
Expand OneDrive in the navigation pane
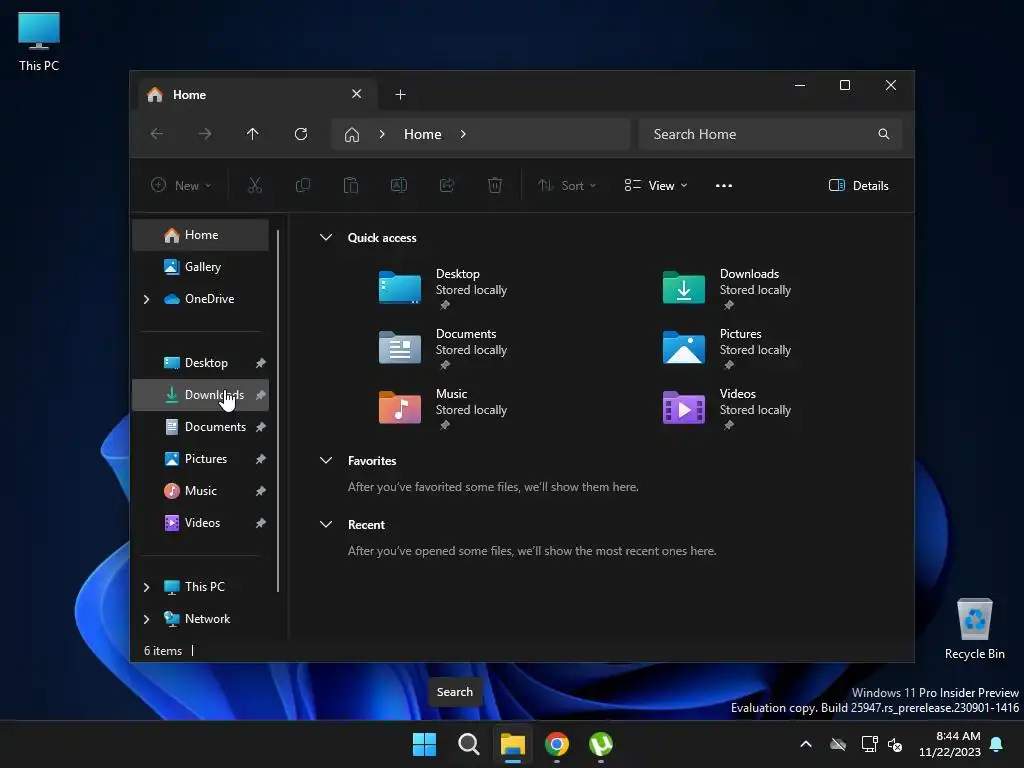pos(146,299)
